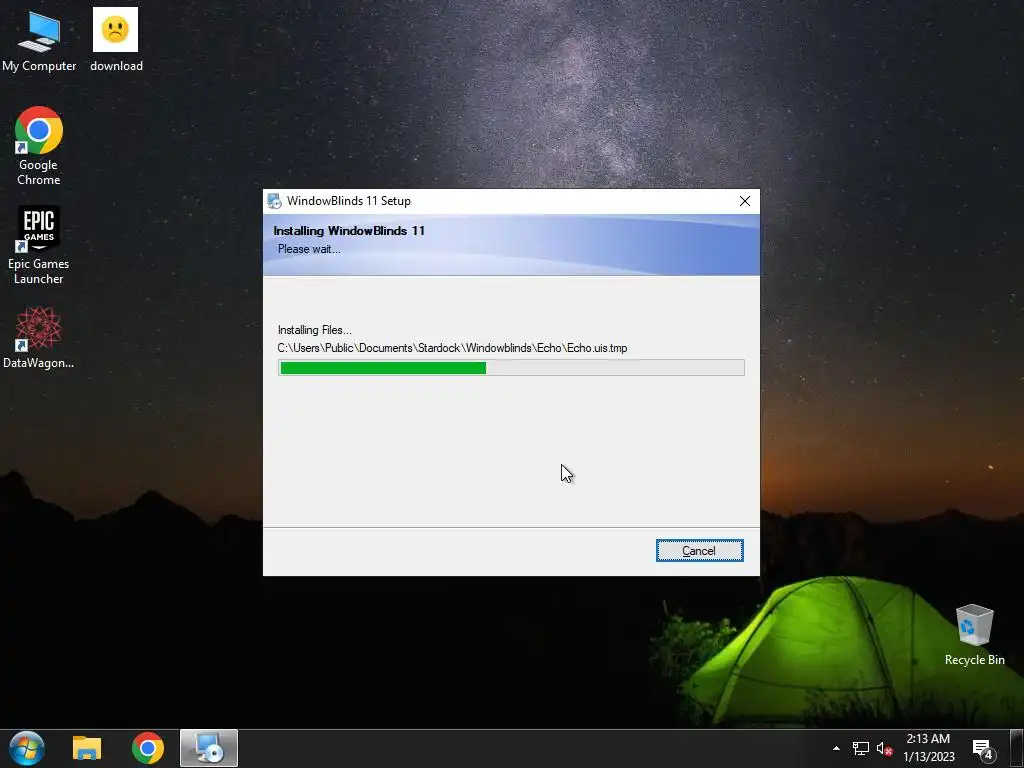Select the Google Chrome desktop shortcut
Image resolution: width=1024 pixels, height=768 pixels.
click(x=39, y=146)
